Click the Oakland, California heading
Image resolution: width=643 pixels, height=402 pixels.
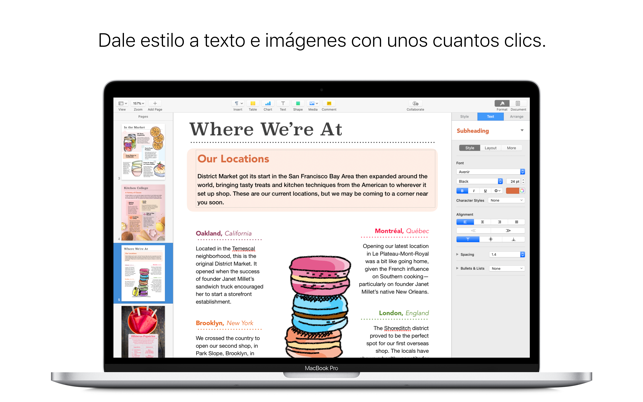click(x=223, y=233)
